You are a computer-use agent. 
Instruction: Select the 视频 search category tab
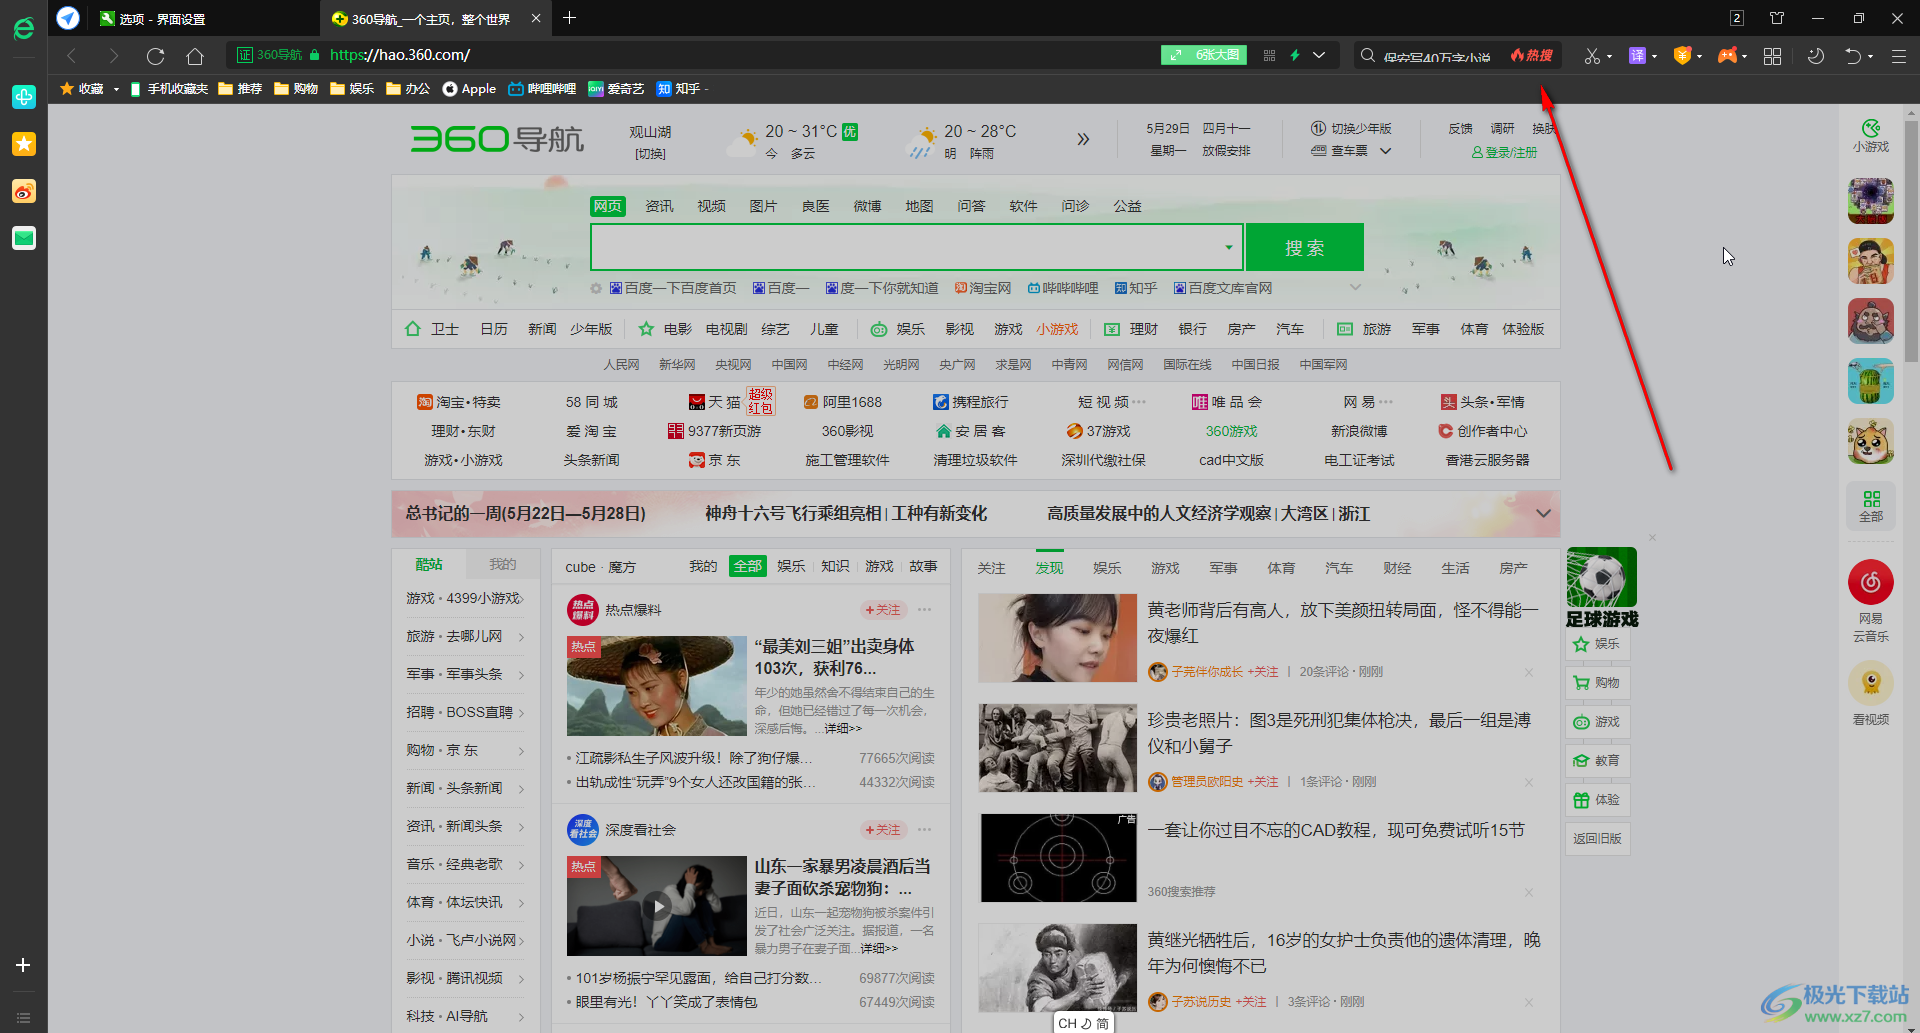tap(711, 206)
